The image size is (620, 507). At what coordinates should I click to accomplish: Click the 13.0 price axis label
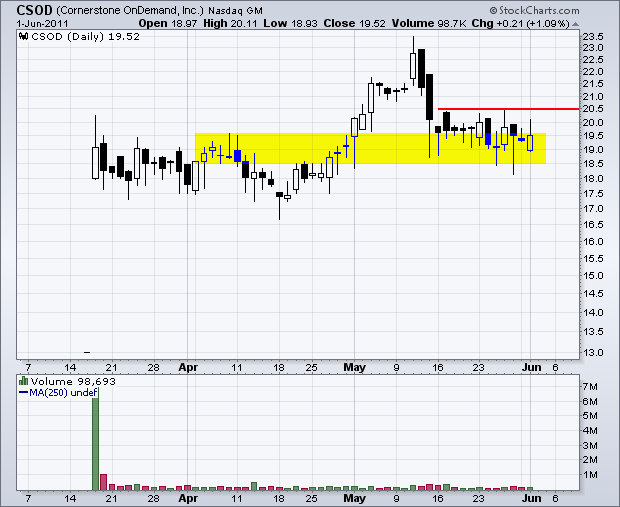click(x=593, y=352)
